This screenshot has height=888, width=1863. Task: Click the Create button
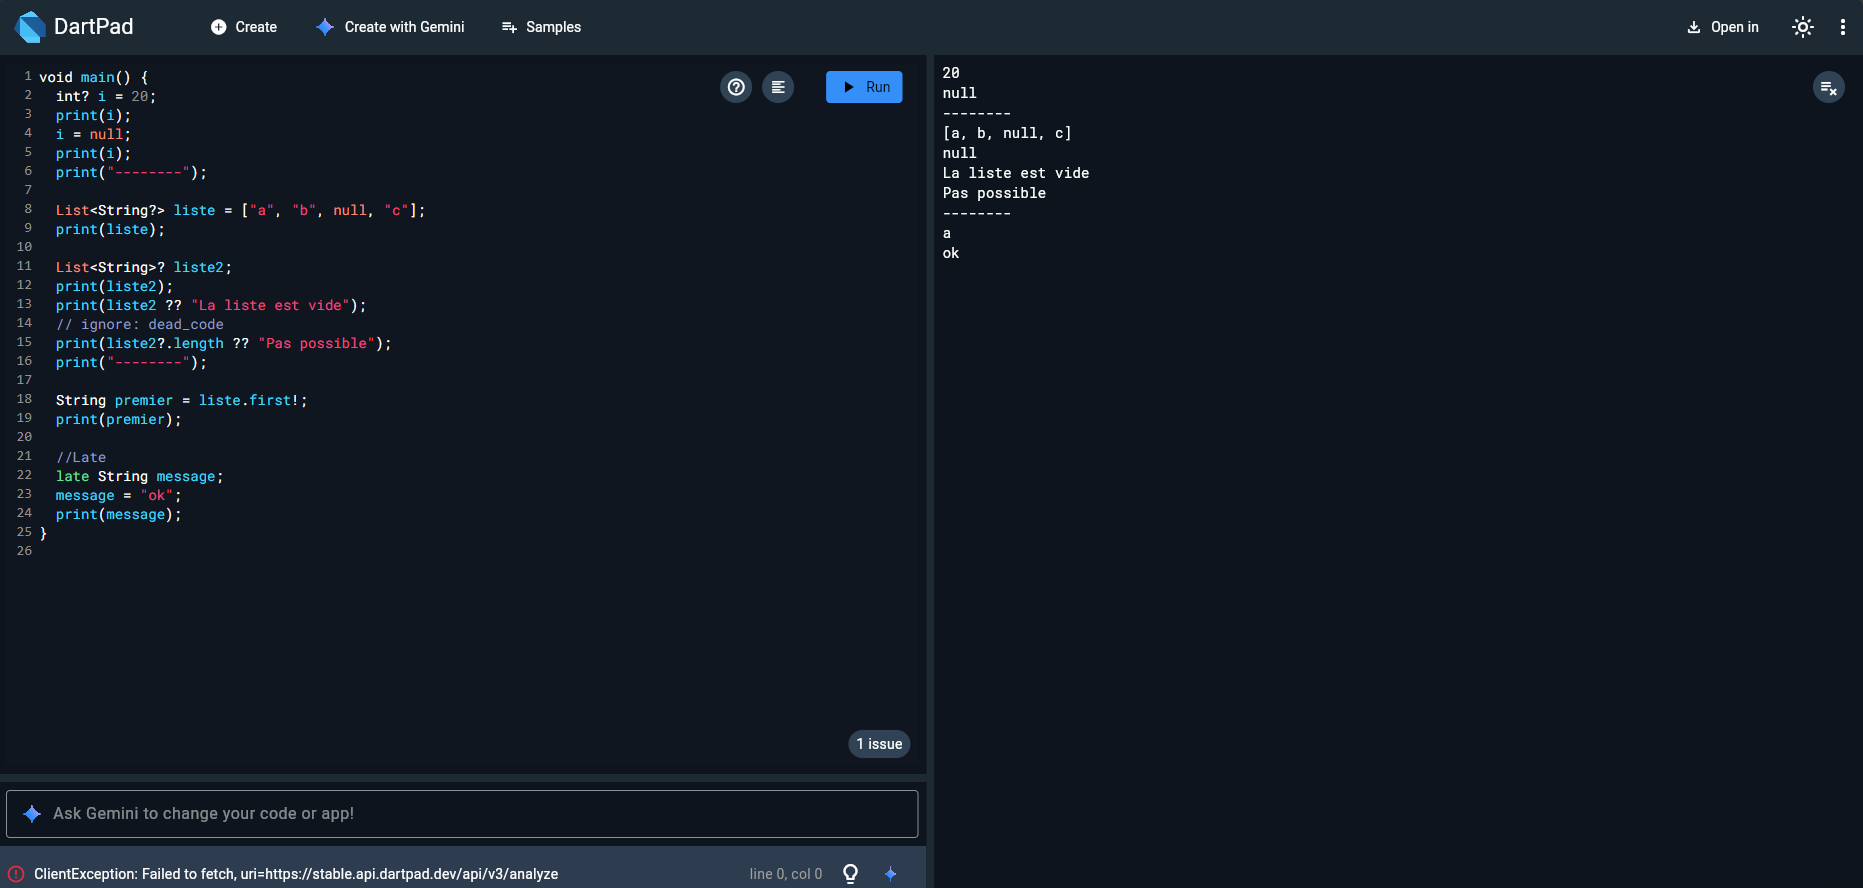tap(244, 27)
